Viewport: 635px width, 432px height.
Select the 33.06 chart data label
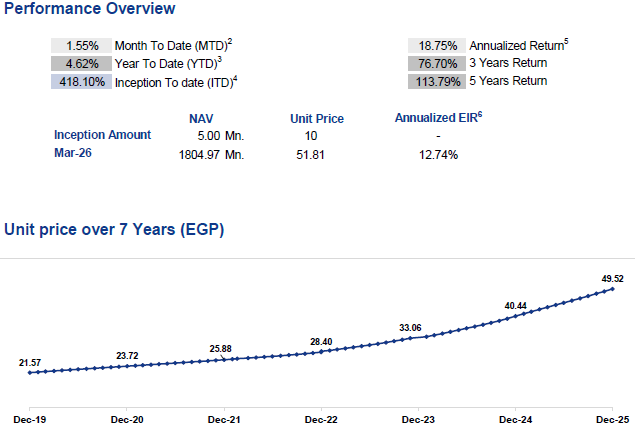point(410,328)
